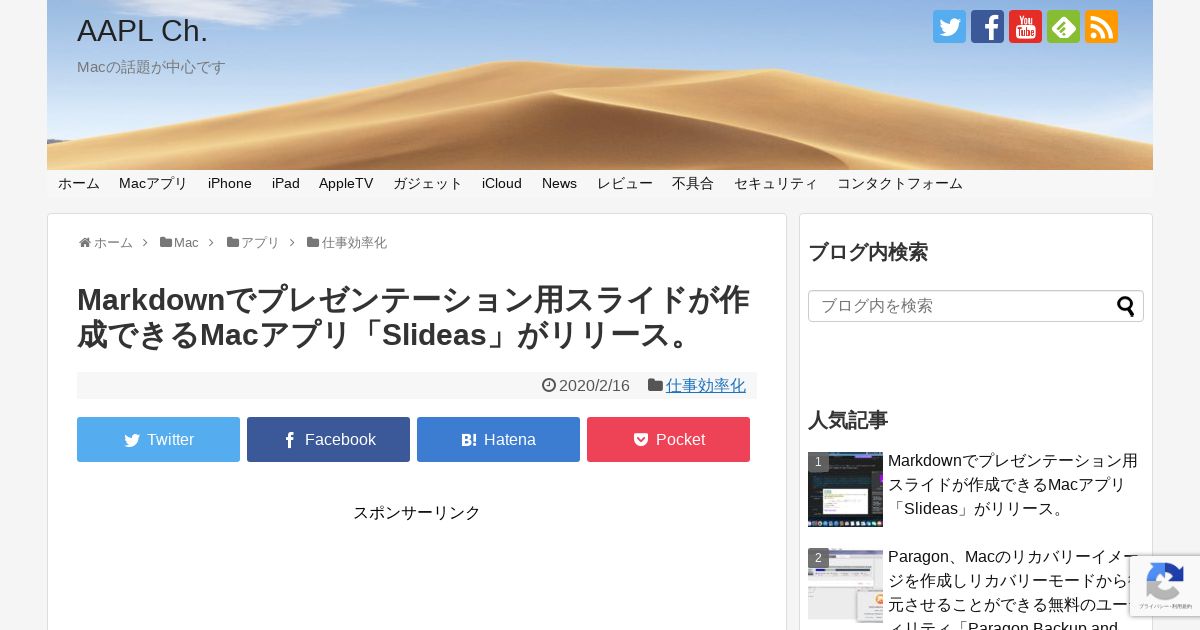1200x630 pixels.
Task: Click the AAPL Ch. site title
Action: pyautogui.click(x=142, y=31)
